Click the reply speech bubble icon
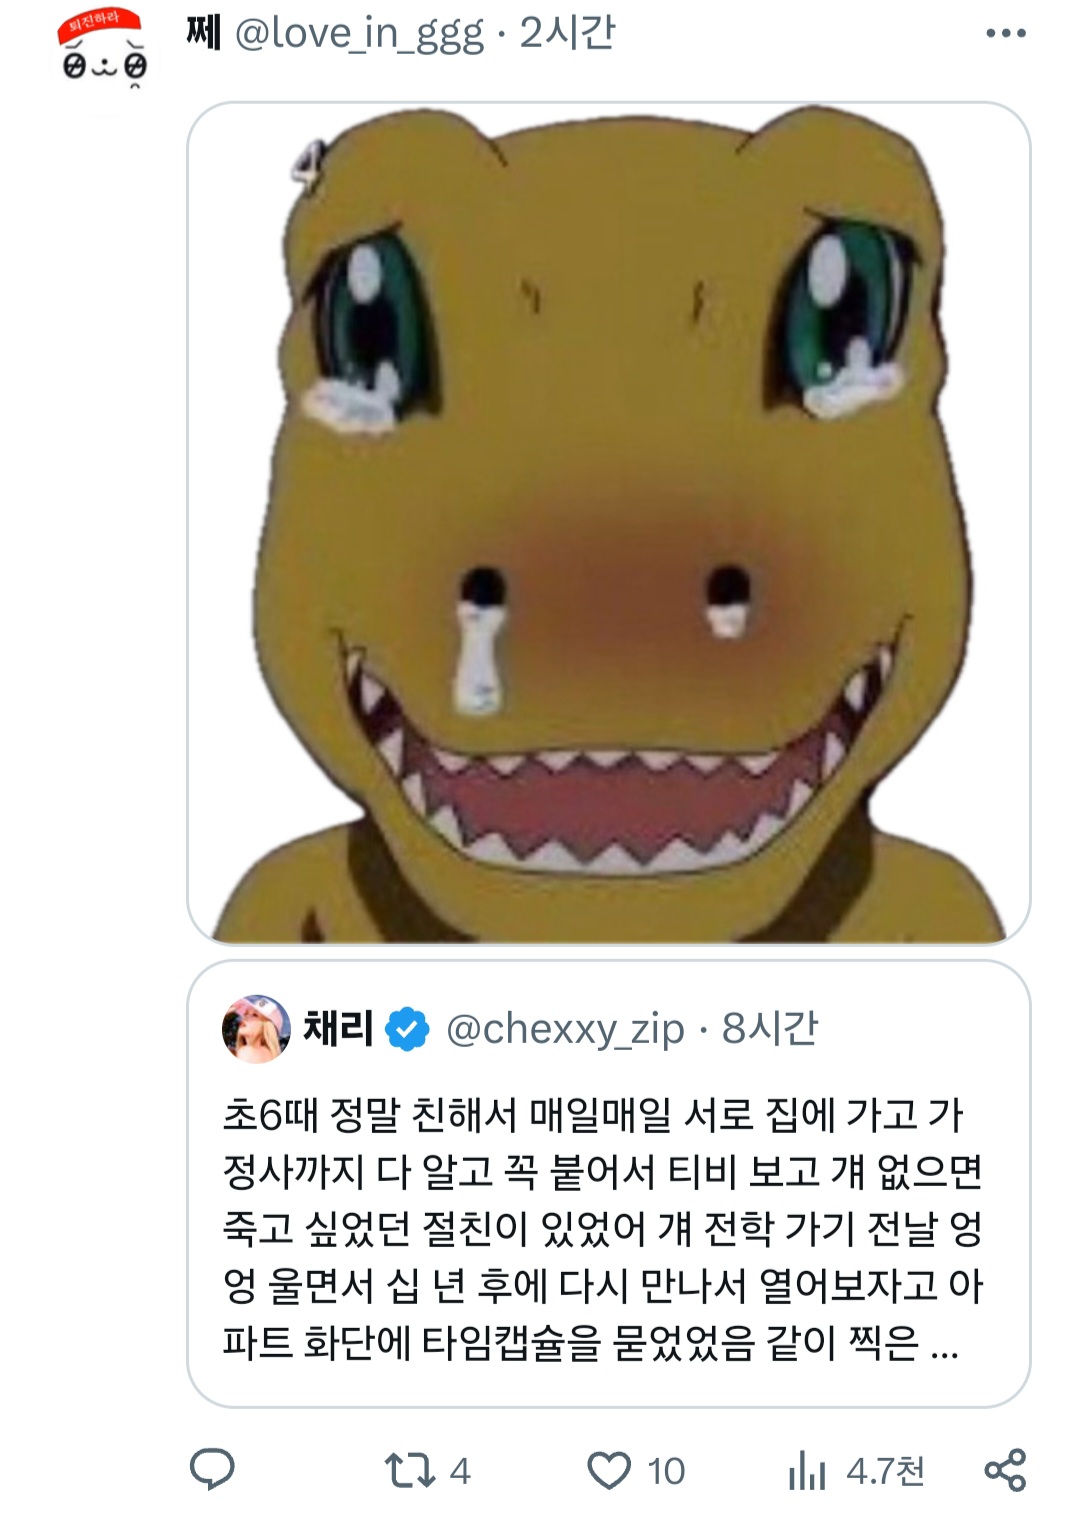1080x1531 pixels. click(x=212, y=1470)
